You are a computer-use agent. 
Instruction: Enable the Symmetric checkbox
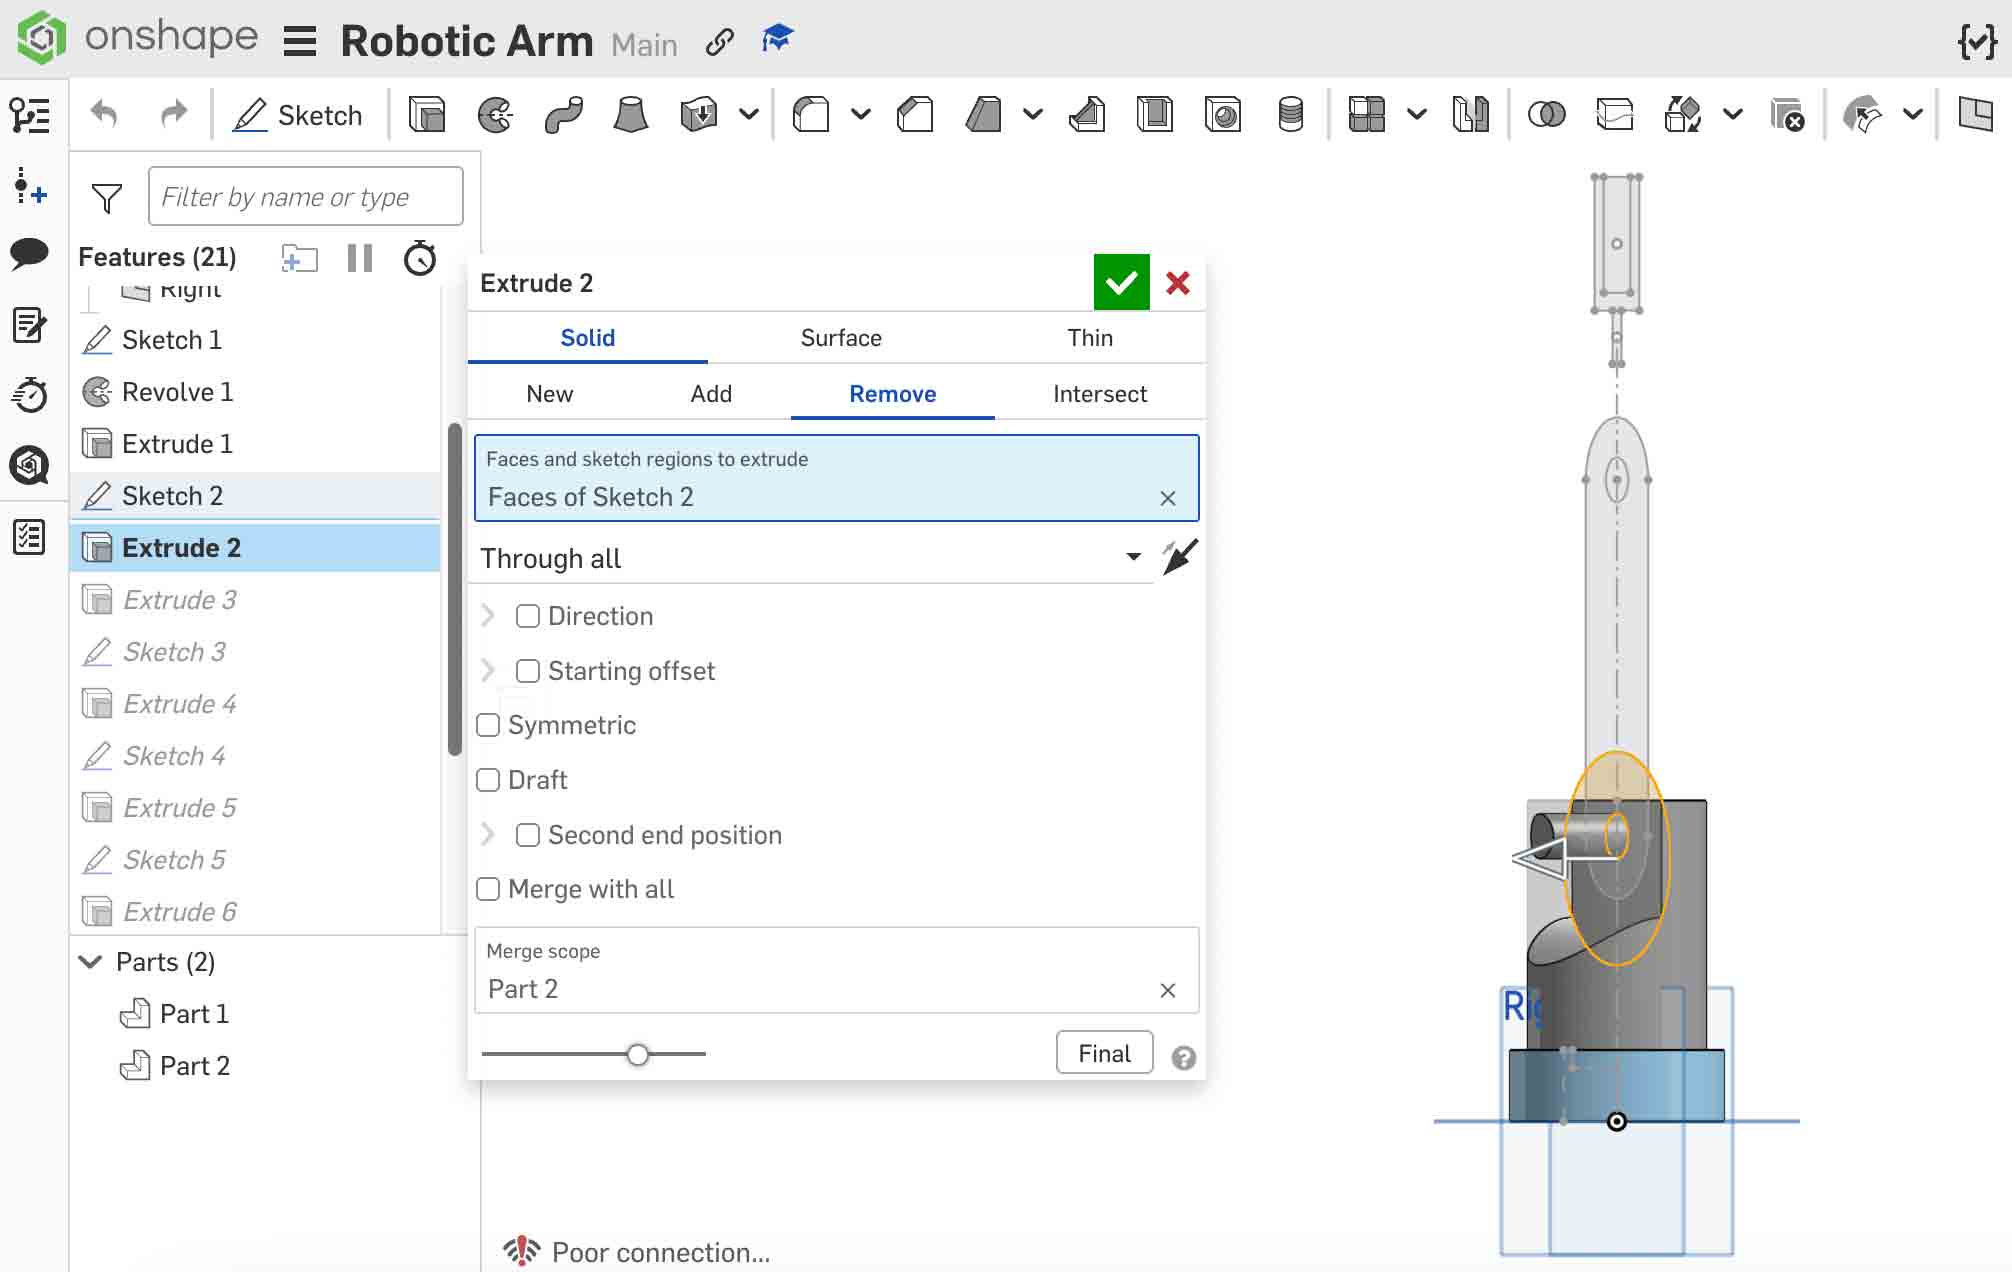[487, 725]
